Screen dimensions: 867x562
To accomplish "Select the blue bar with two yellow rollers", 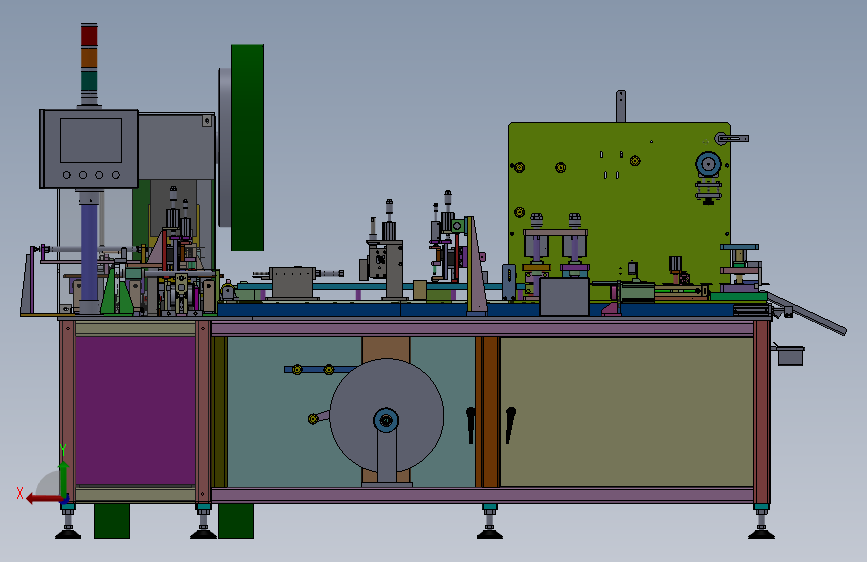I will 318,369.
